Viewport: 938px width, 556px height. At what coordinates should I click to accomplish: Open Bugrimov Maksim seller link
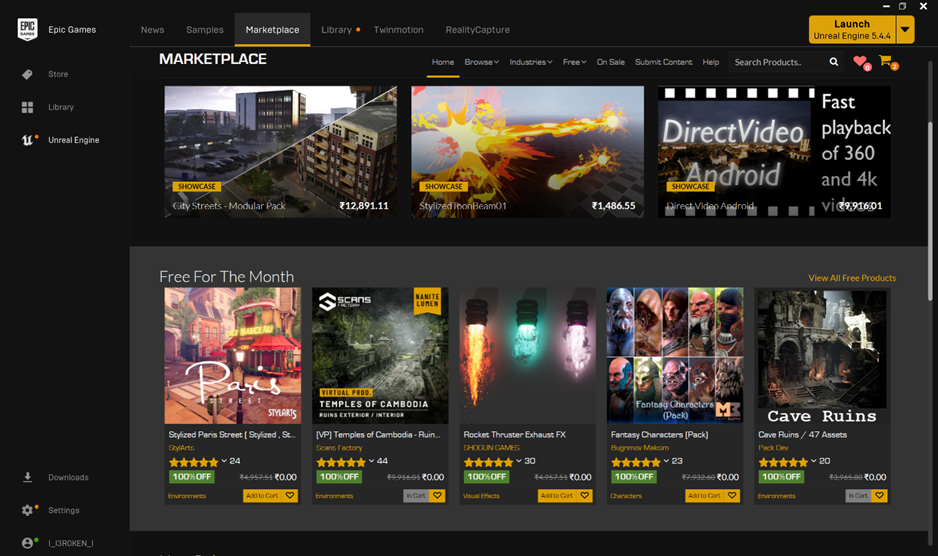pyautogui.click(x=639, y=448)
